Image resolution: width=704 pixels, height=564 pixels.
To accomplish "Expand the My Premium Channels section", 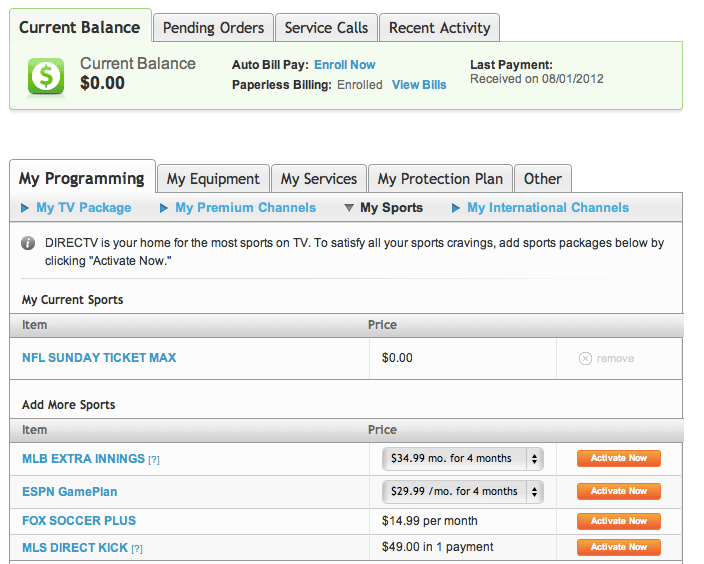I will (x=238, y=207).
